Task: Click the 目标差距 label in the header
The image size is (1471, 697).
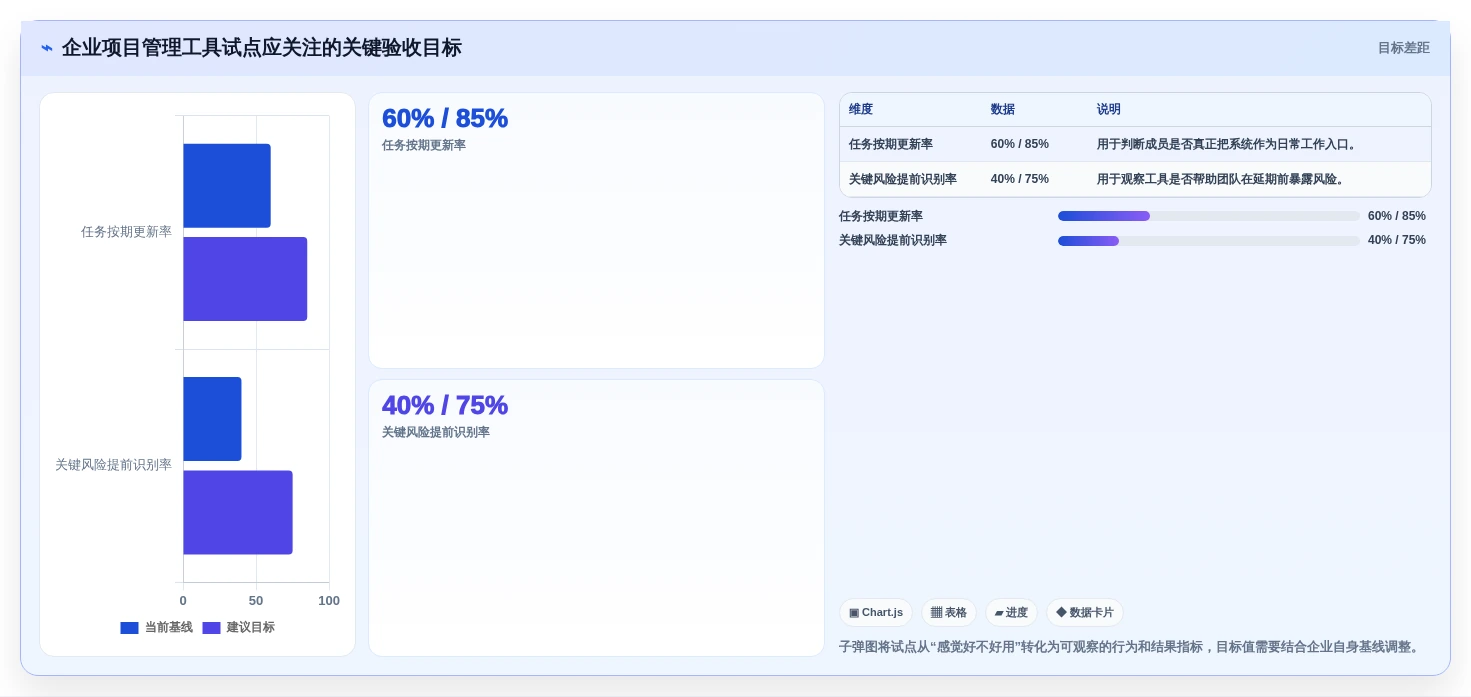Action: pos(1403,48)
